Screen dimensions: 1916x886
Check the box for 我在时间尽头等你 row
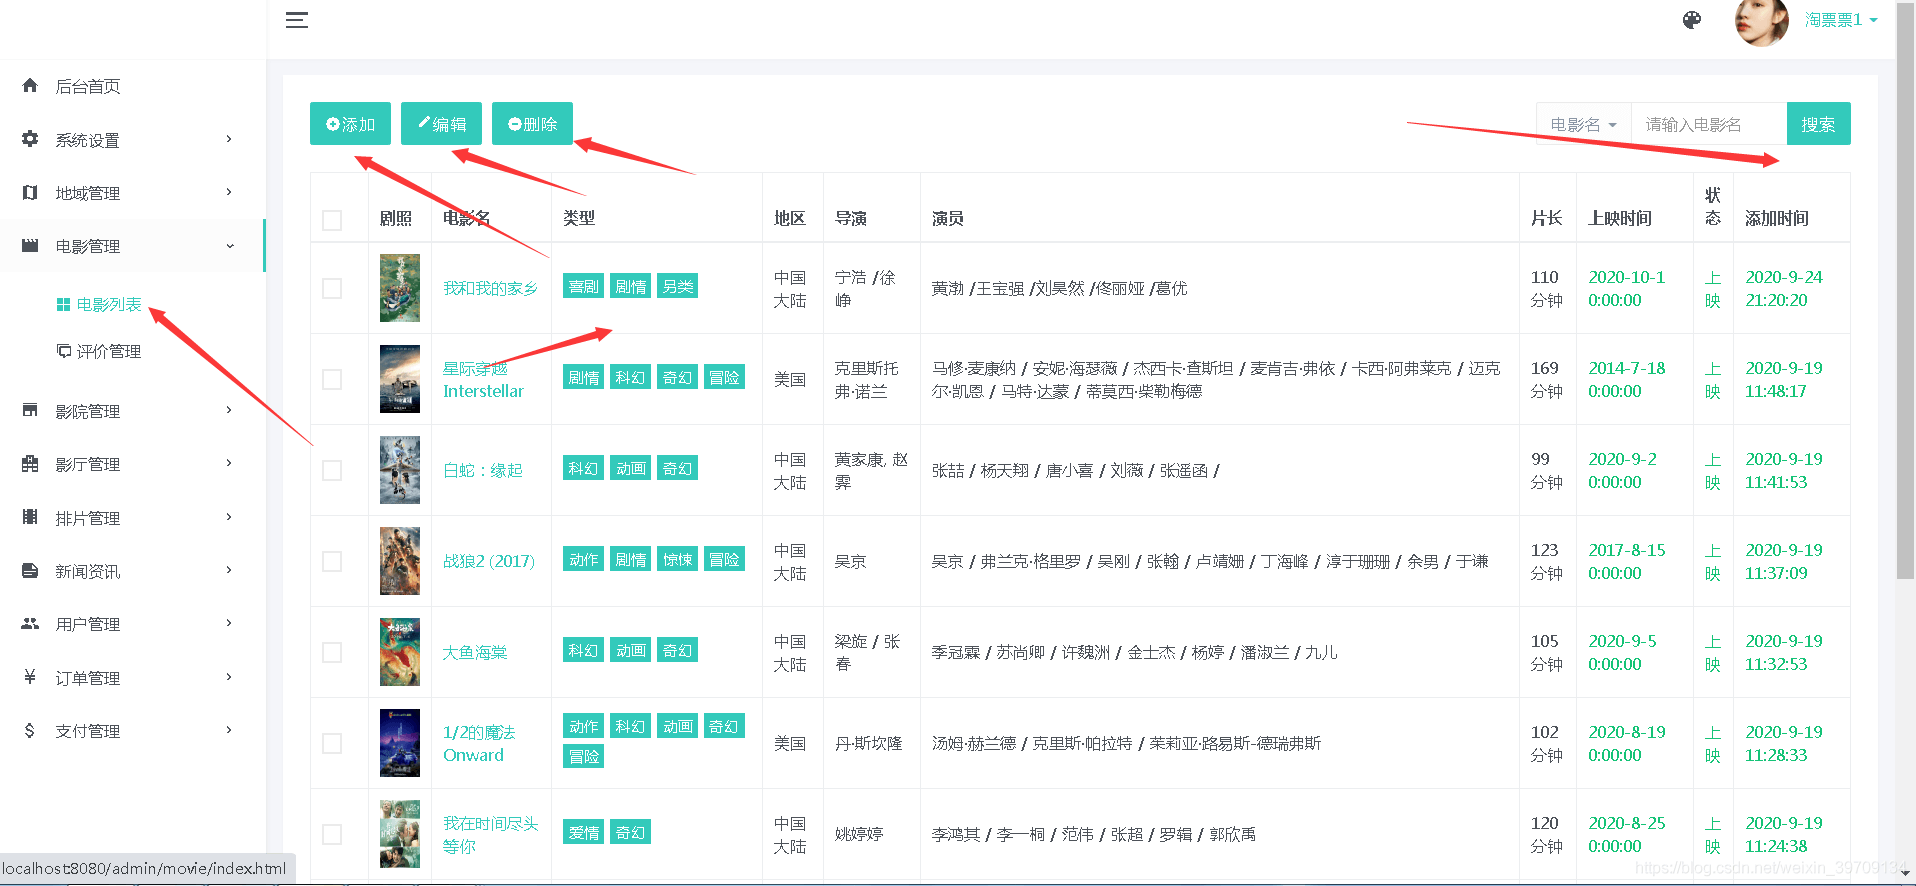[x=332, y=834]
